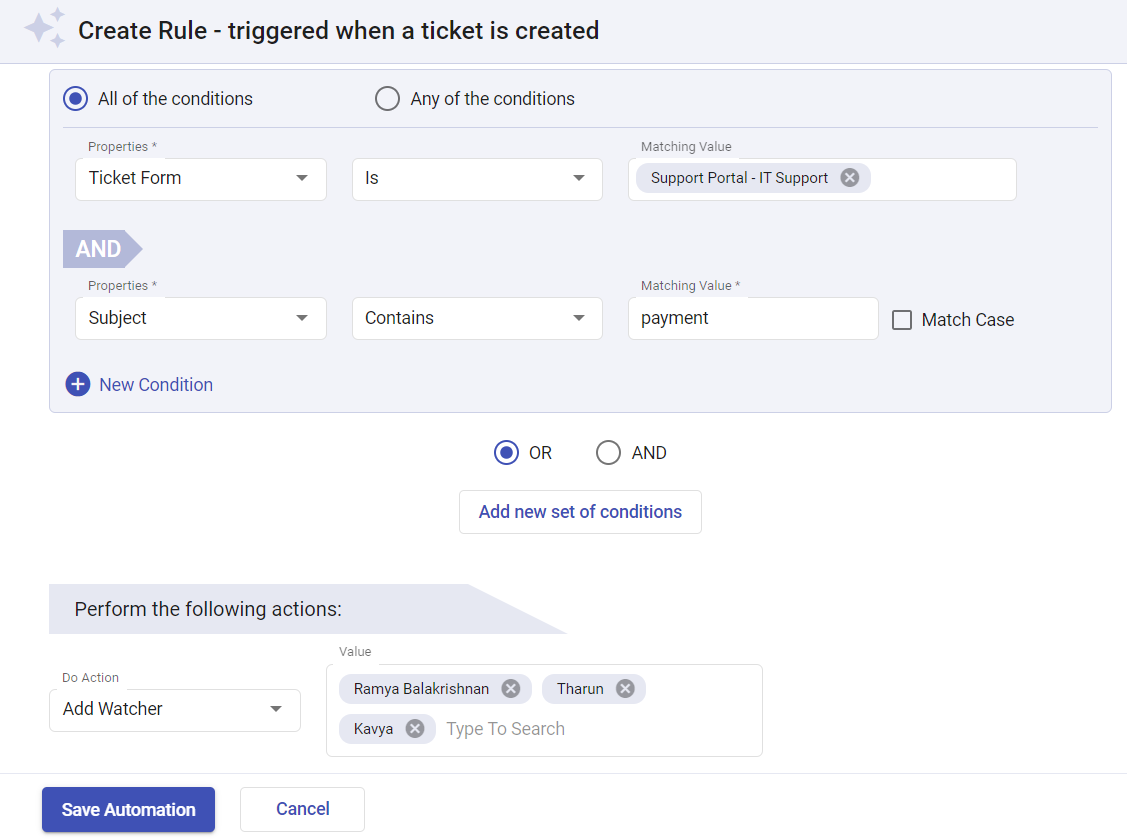Remove Kavya from the watcher list
Viewport: 1127px width, 840px height.
point(414,728)
